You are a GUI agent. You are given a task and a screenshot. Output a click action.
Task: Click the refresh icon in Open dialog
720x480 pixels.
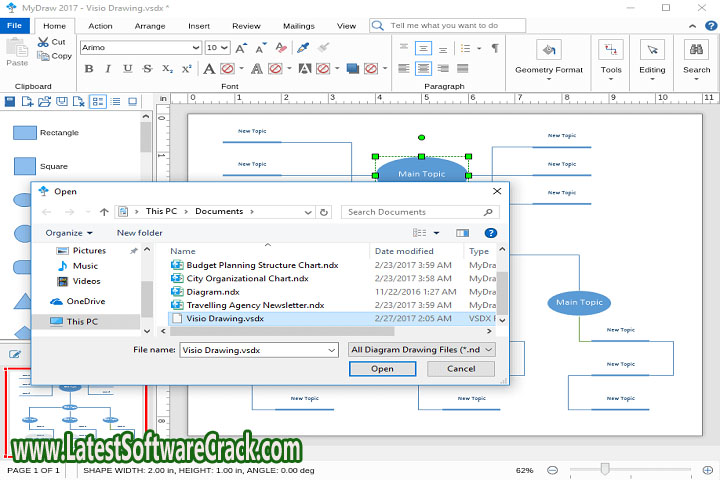coord(324,212)
